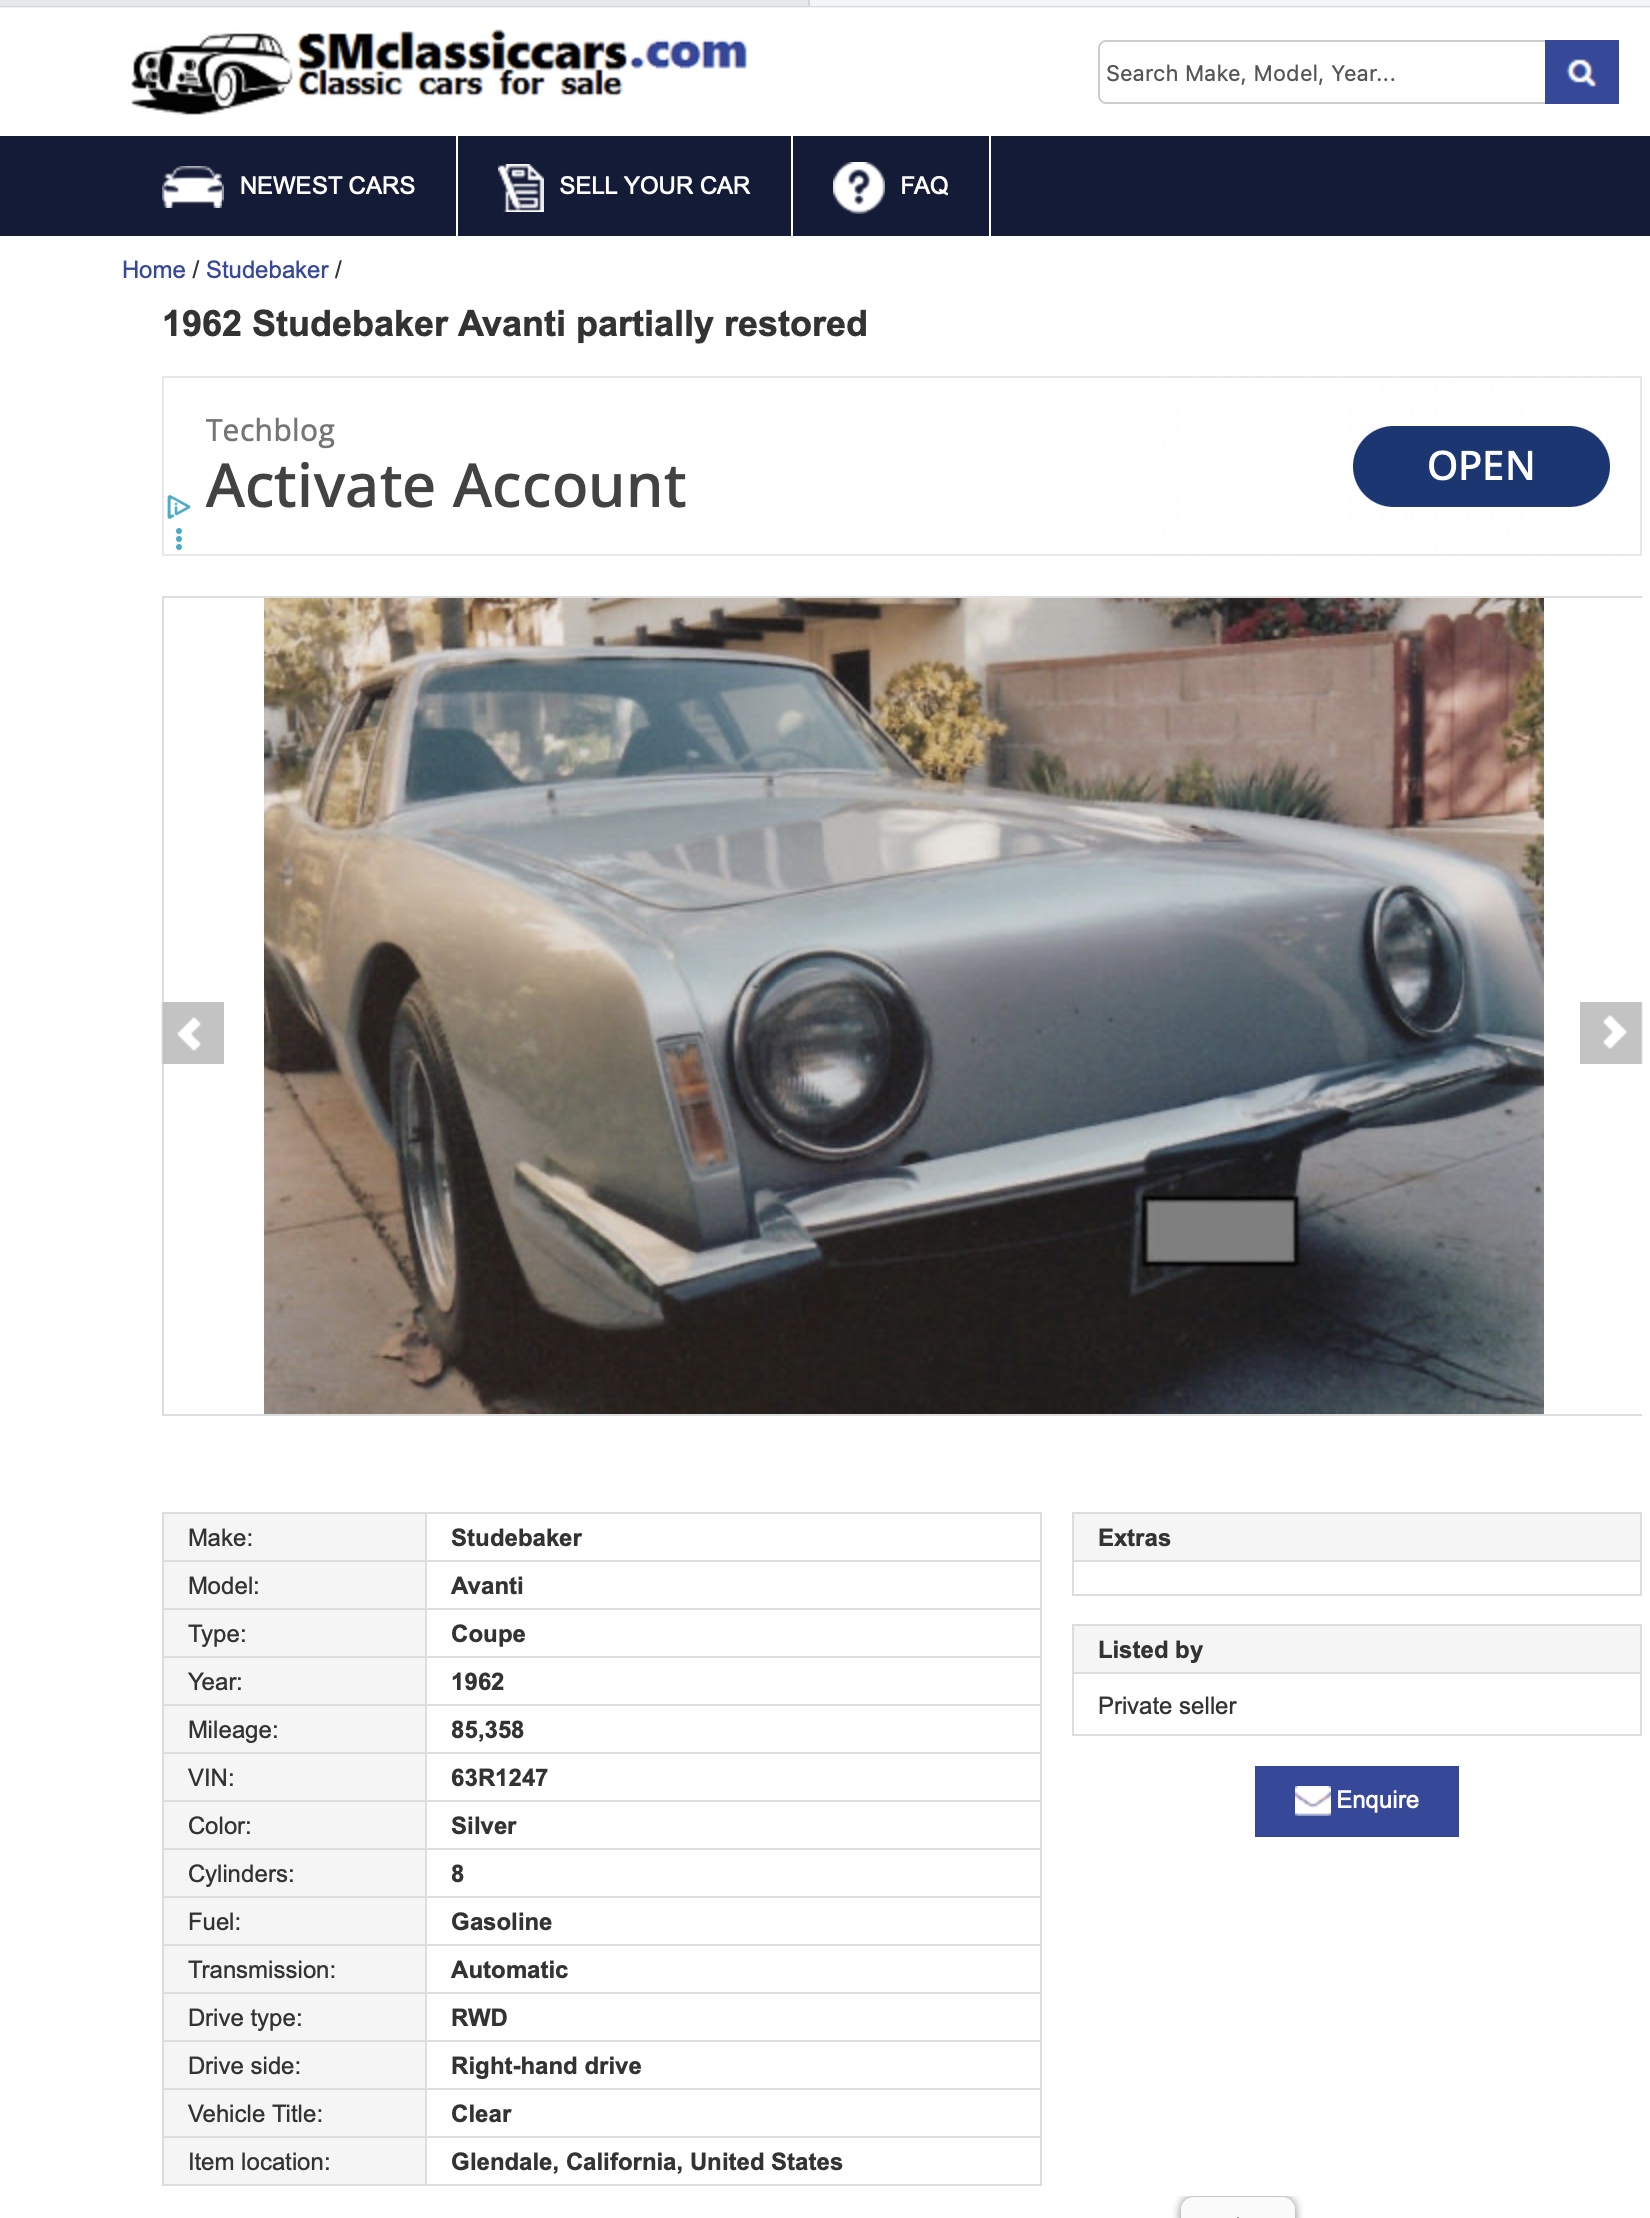Click the Enquire button text
This screenshot has width=1650, height=2218.
(x=1377, y=1800)
